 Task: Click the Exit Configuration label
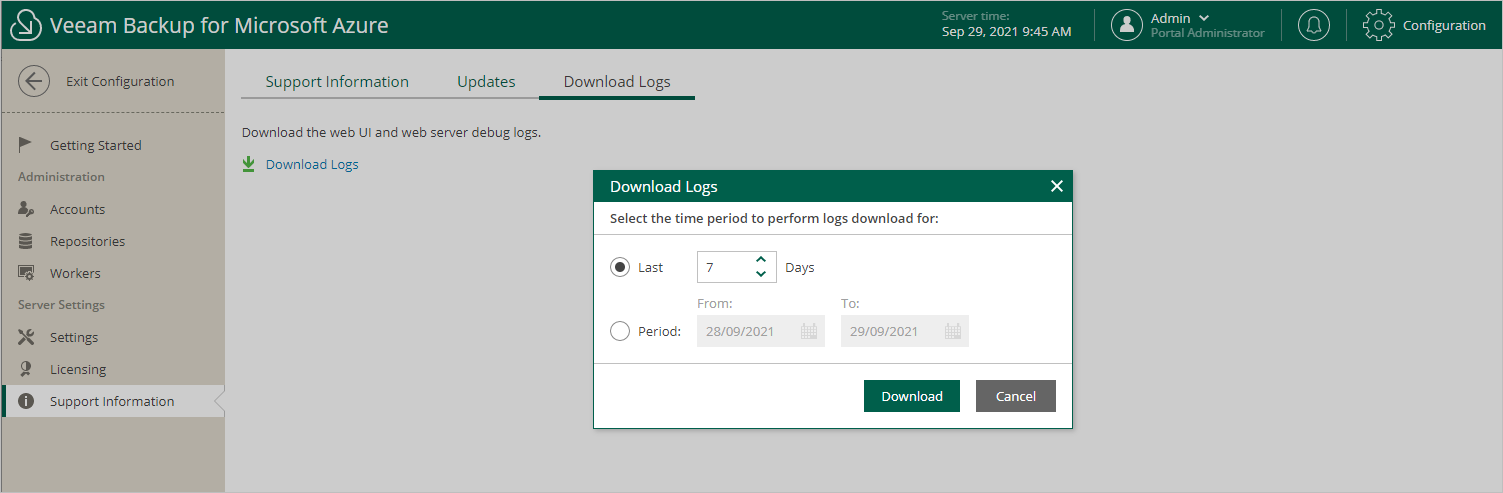pos(120,81)
